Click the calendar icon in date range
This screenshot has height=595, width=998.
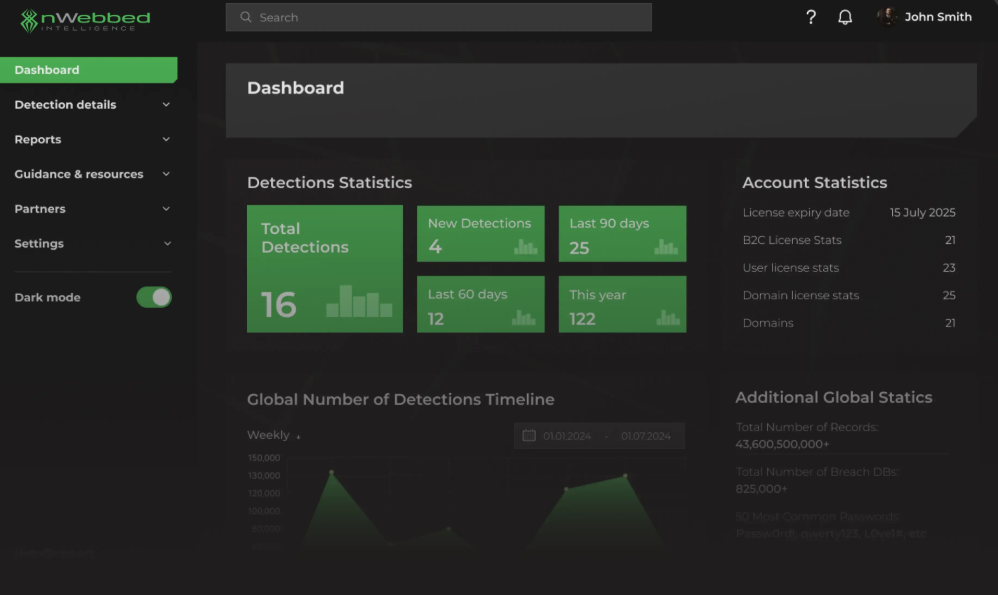(x=529, y=436)
